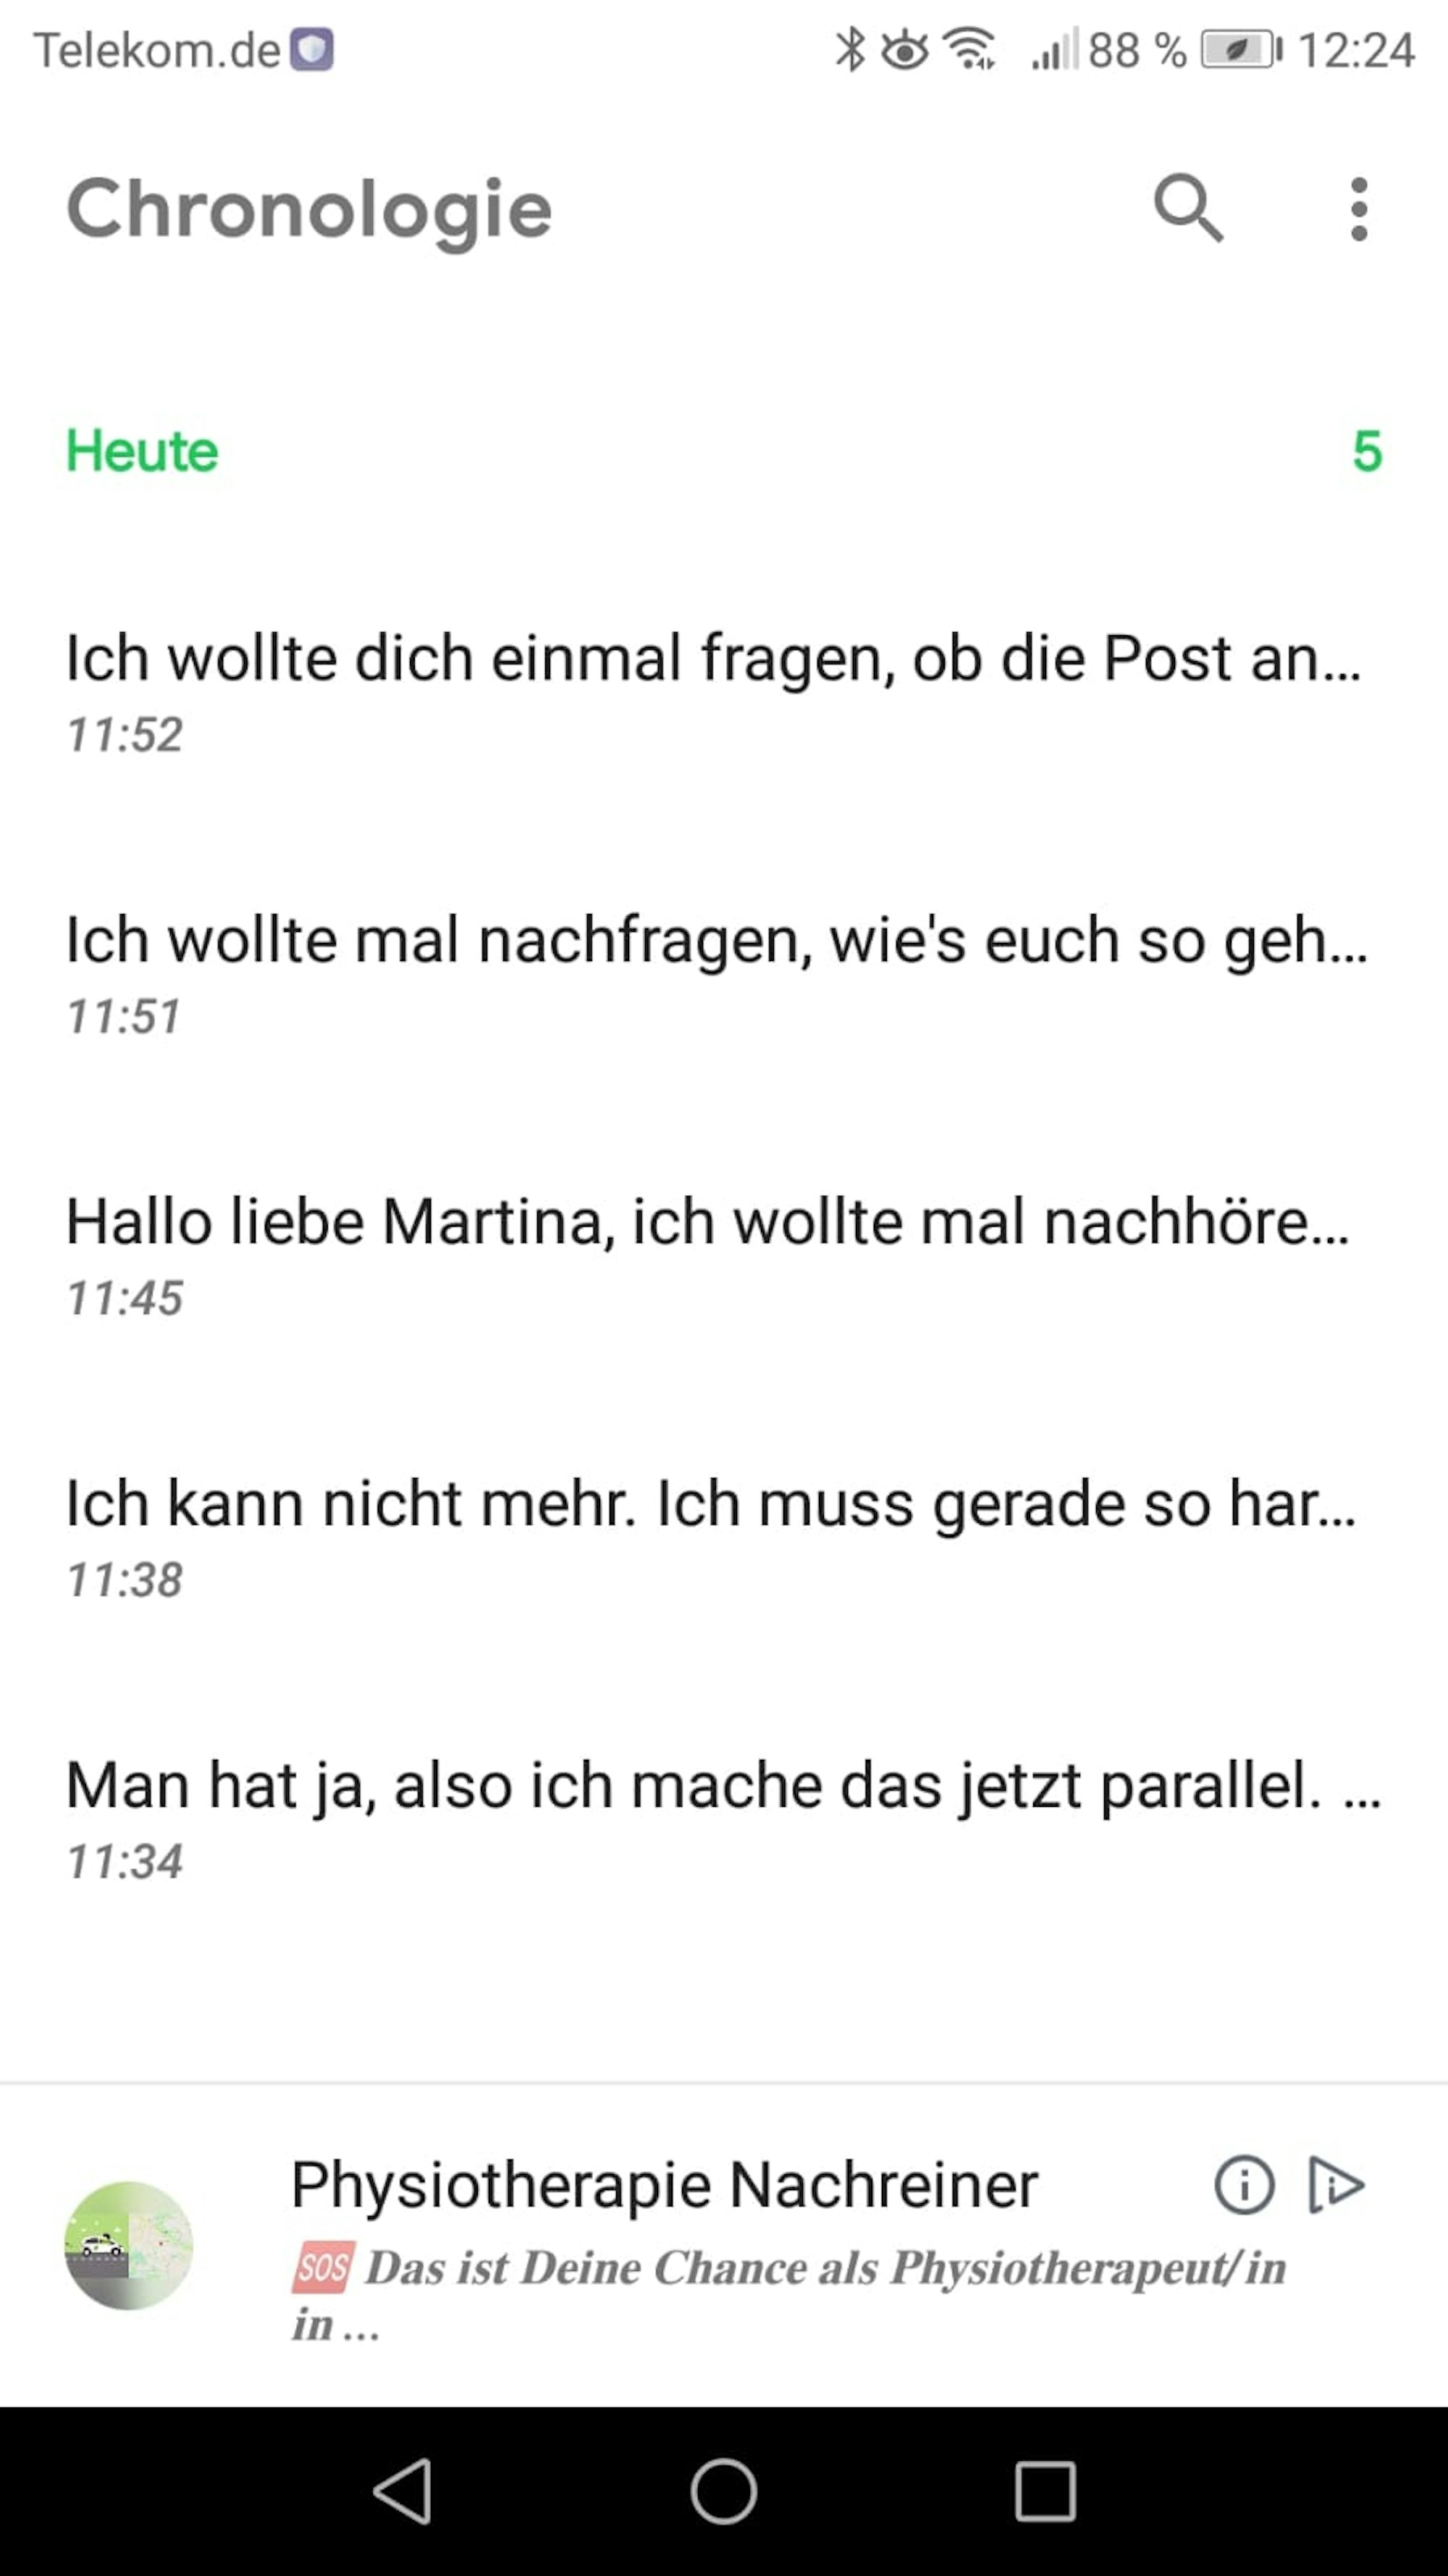The height and width of the screenshot is (2576, 1448).
Task: Tap the AdChoices arrow icon on the ad
Action: pos(1337,2184)
